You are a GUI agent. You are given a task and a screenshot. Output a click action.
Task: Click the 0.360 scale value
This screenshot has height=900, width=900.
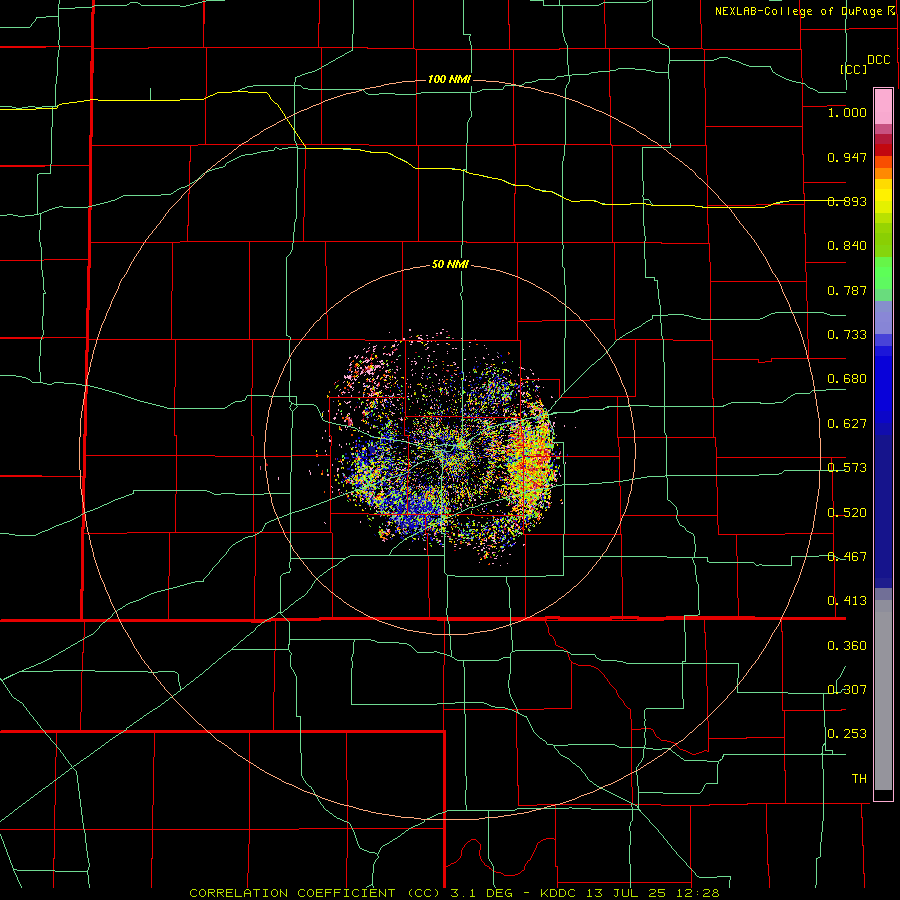click(847, 646)
